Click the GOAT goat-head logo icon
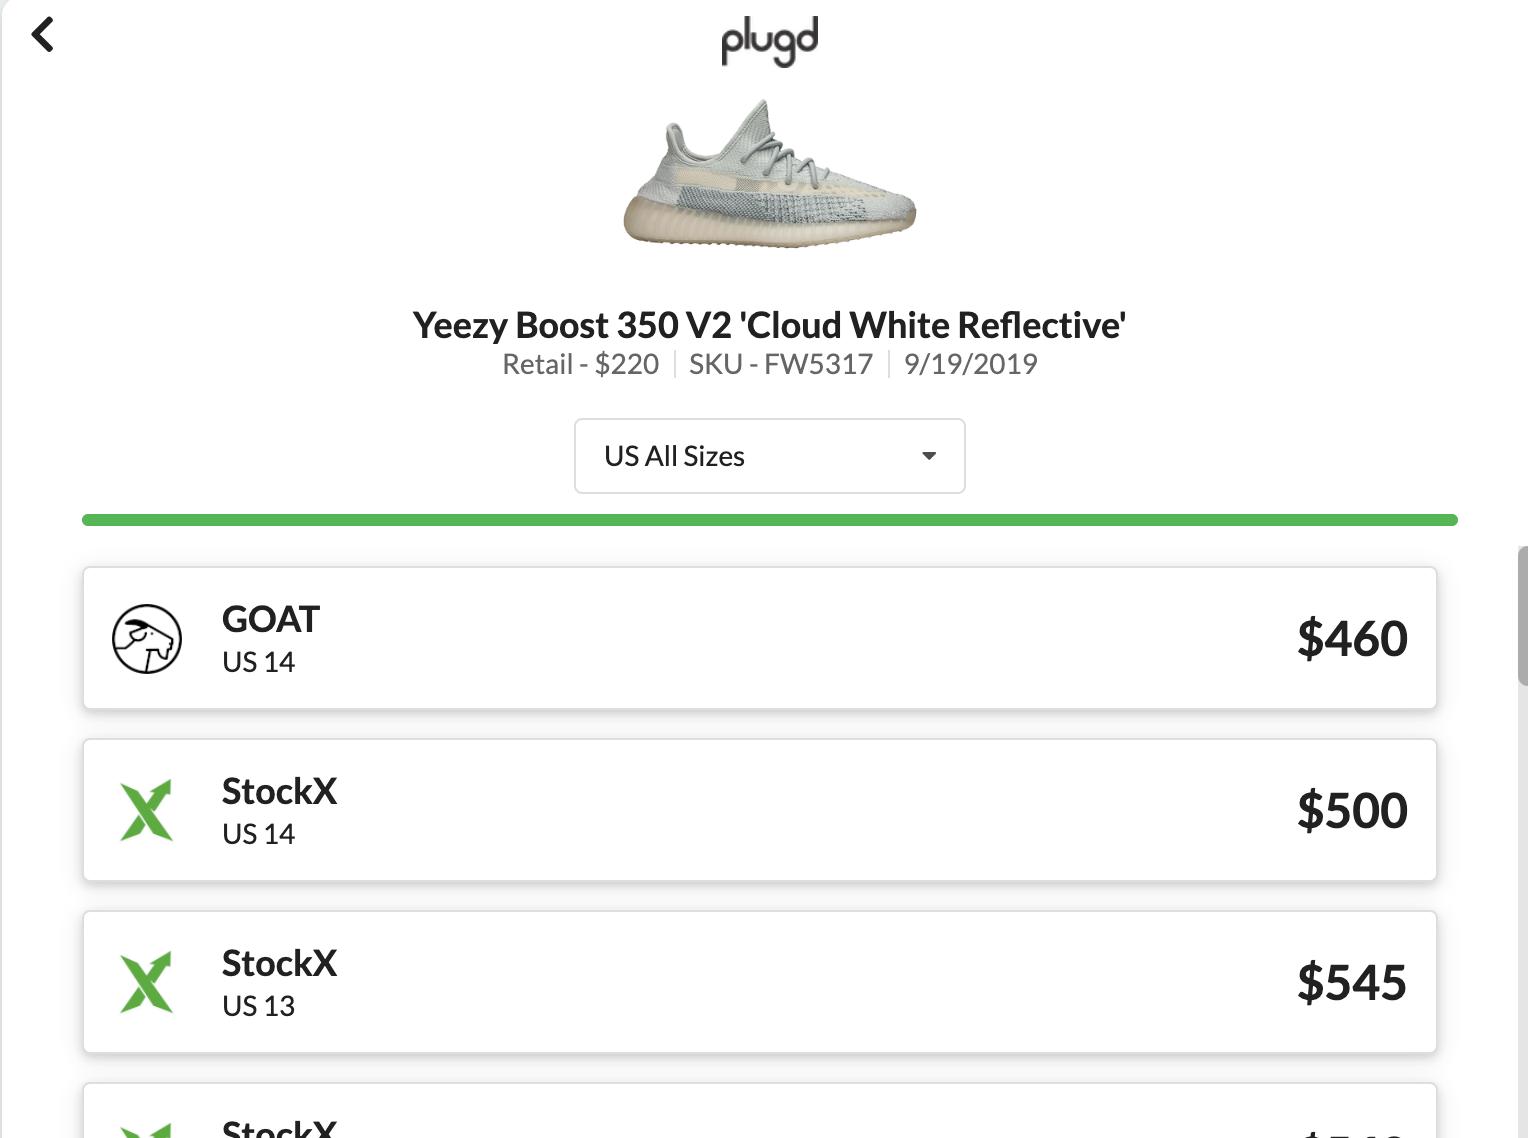The height and width of the screenshot is (1138, 1528). pyautogui.click(x=147, y=638)
